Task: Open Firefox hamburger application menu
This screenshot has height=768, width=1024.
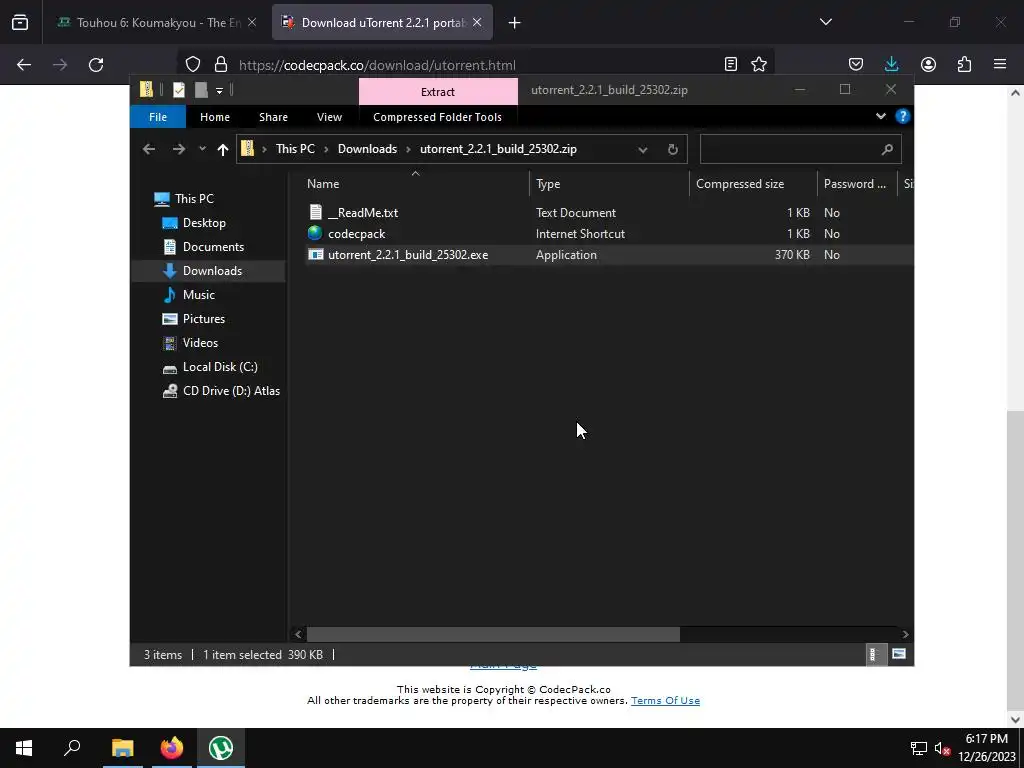Action: (1000, 64)
